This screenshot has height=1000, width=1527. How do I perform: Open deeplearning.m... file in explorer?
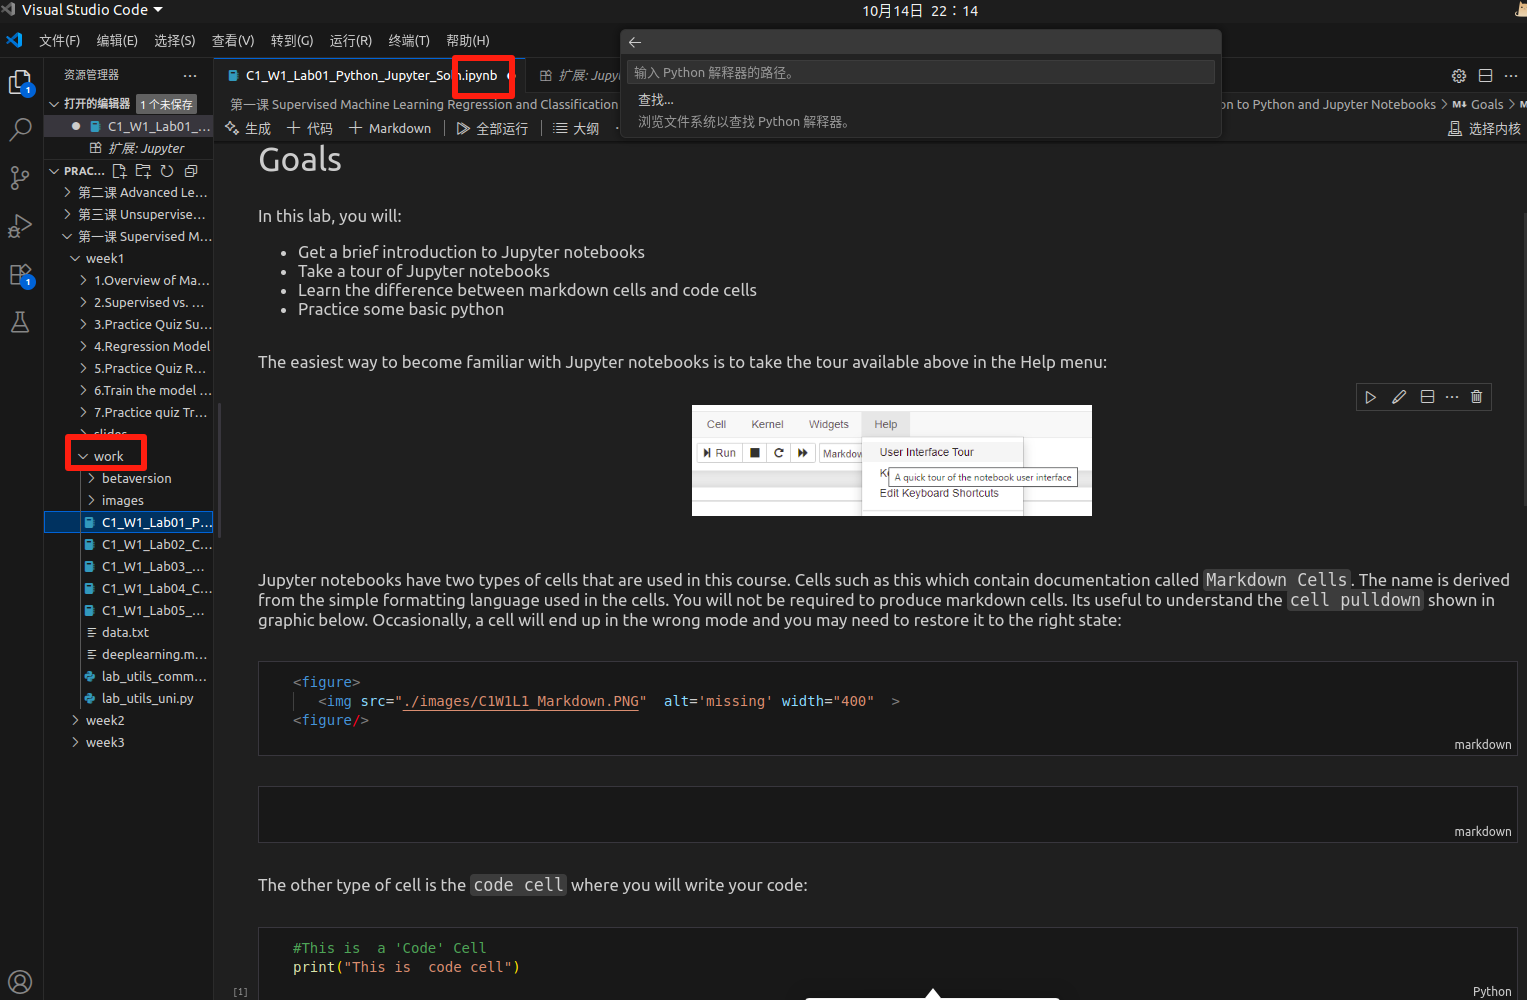click(x=148, y=654)
